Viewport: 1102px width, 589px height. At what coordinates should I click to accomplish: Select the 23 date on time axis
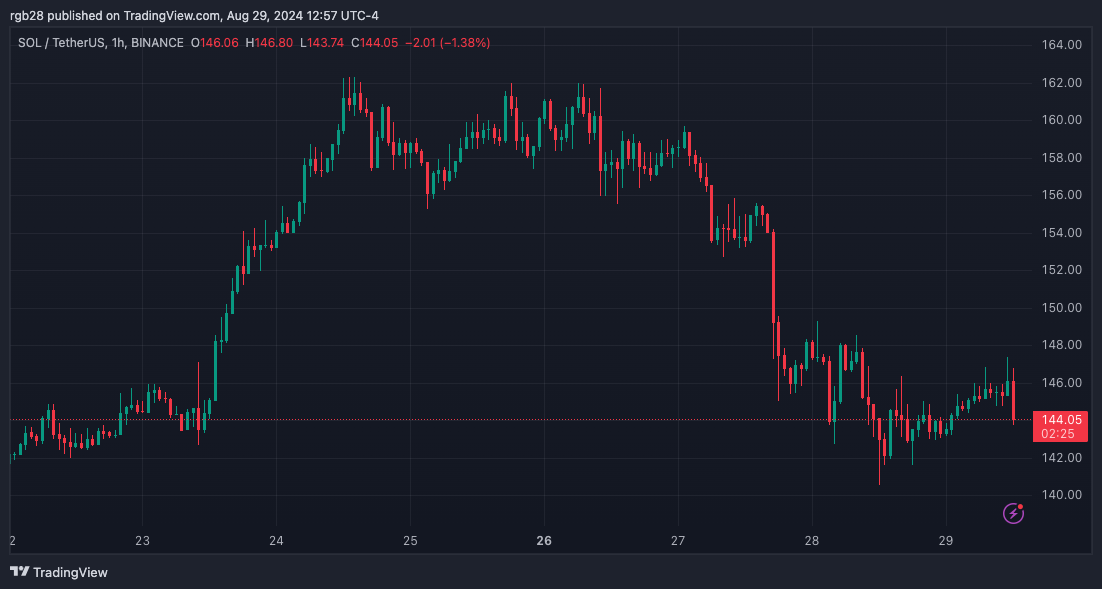pyautogui.click(x=142, y=541)
